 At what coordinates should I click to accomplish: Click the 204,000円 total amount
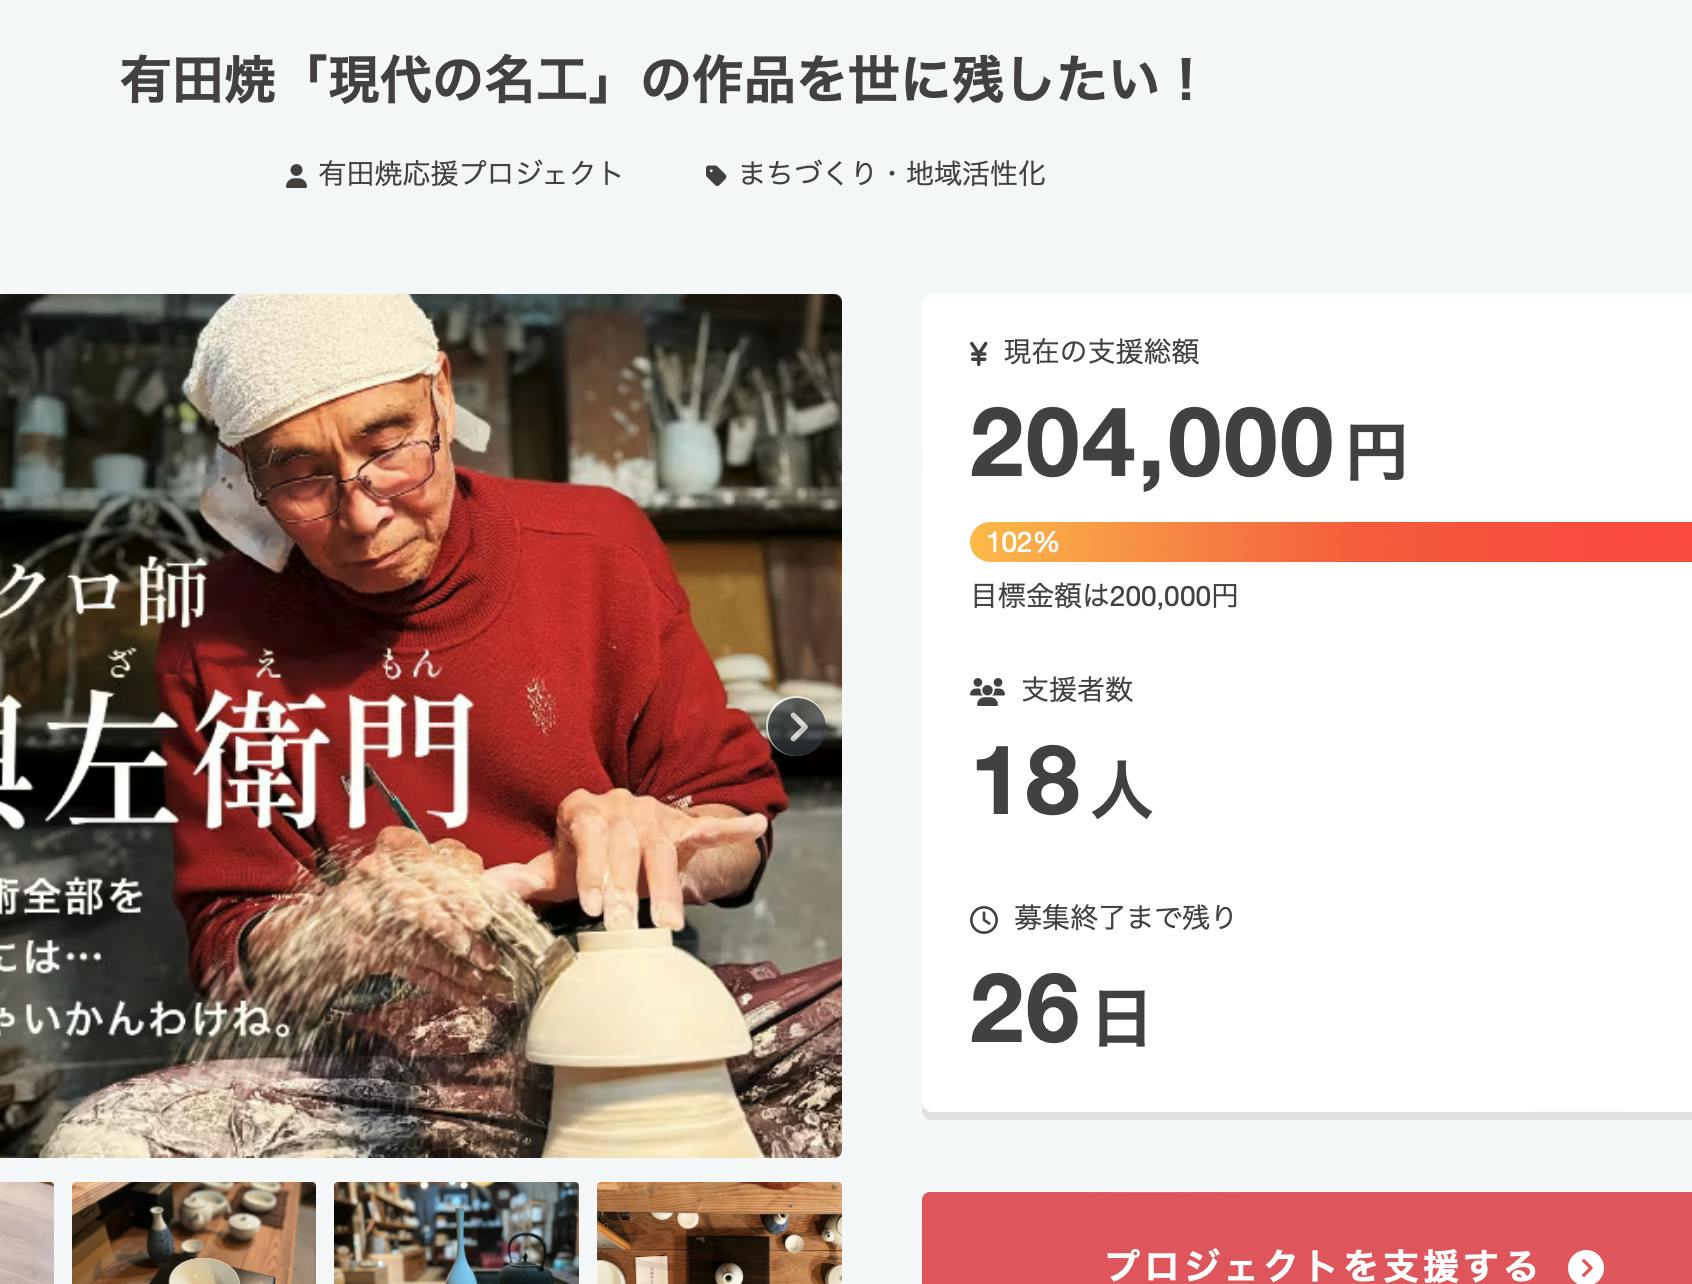(x=1189, y=444)
